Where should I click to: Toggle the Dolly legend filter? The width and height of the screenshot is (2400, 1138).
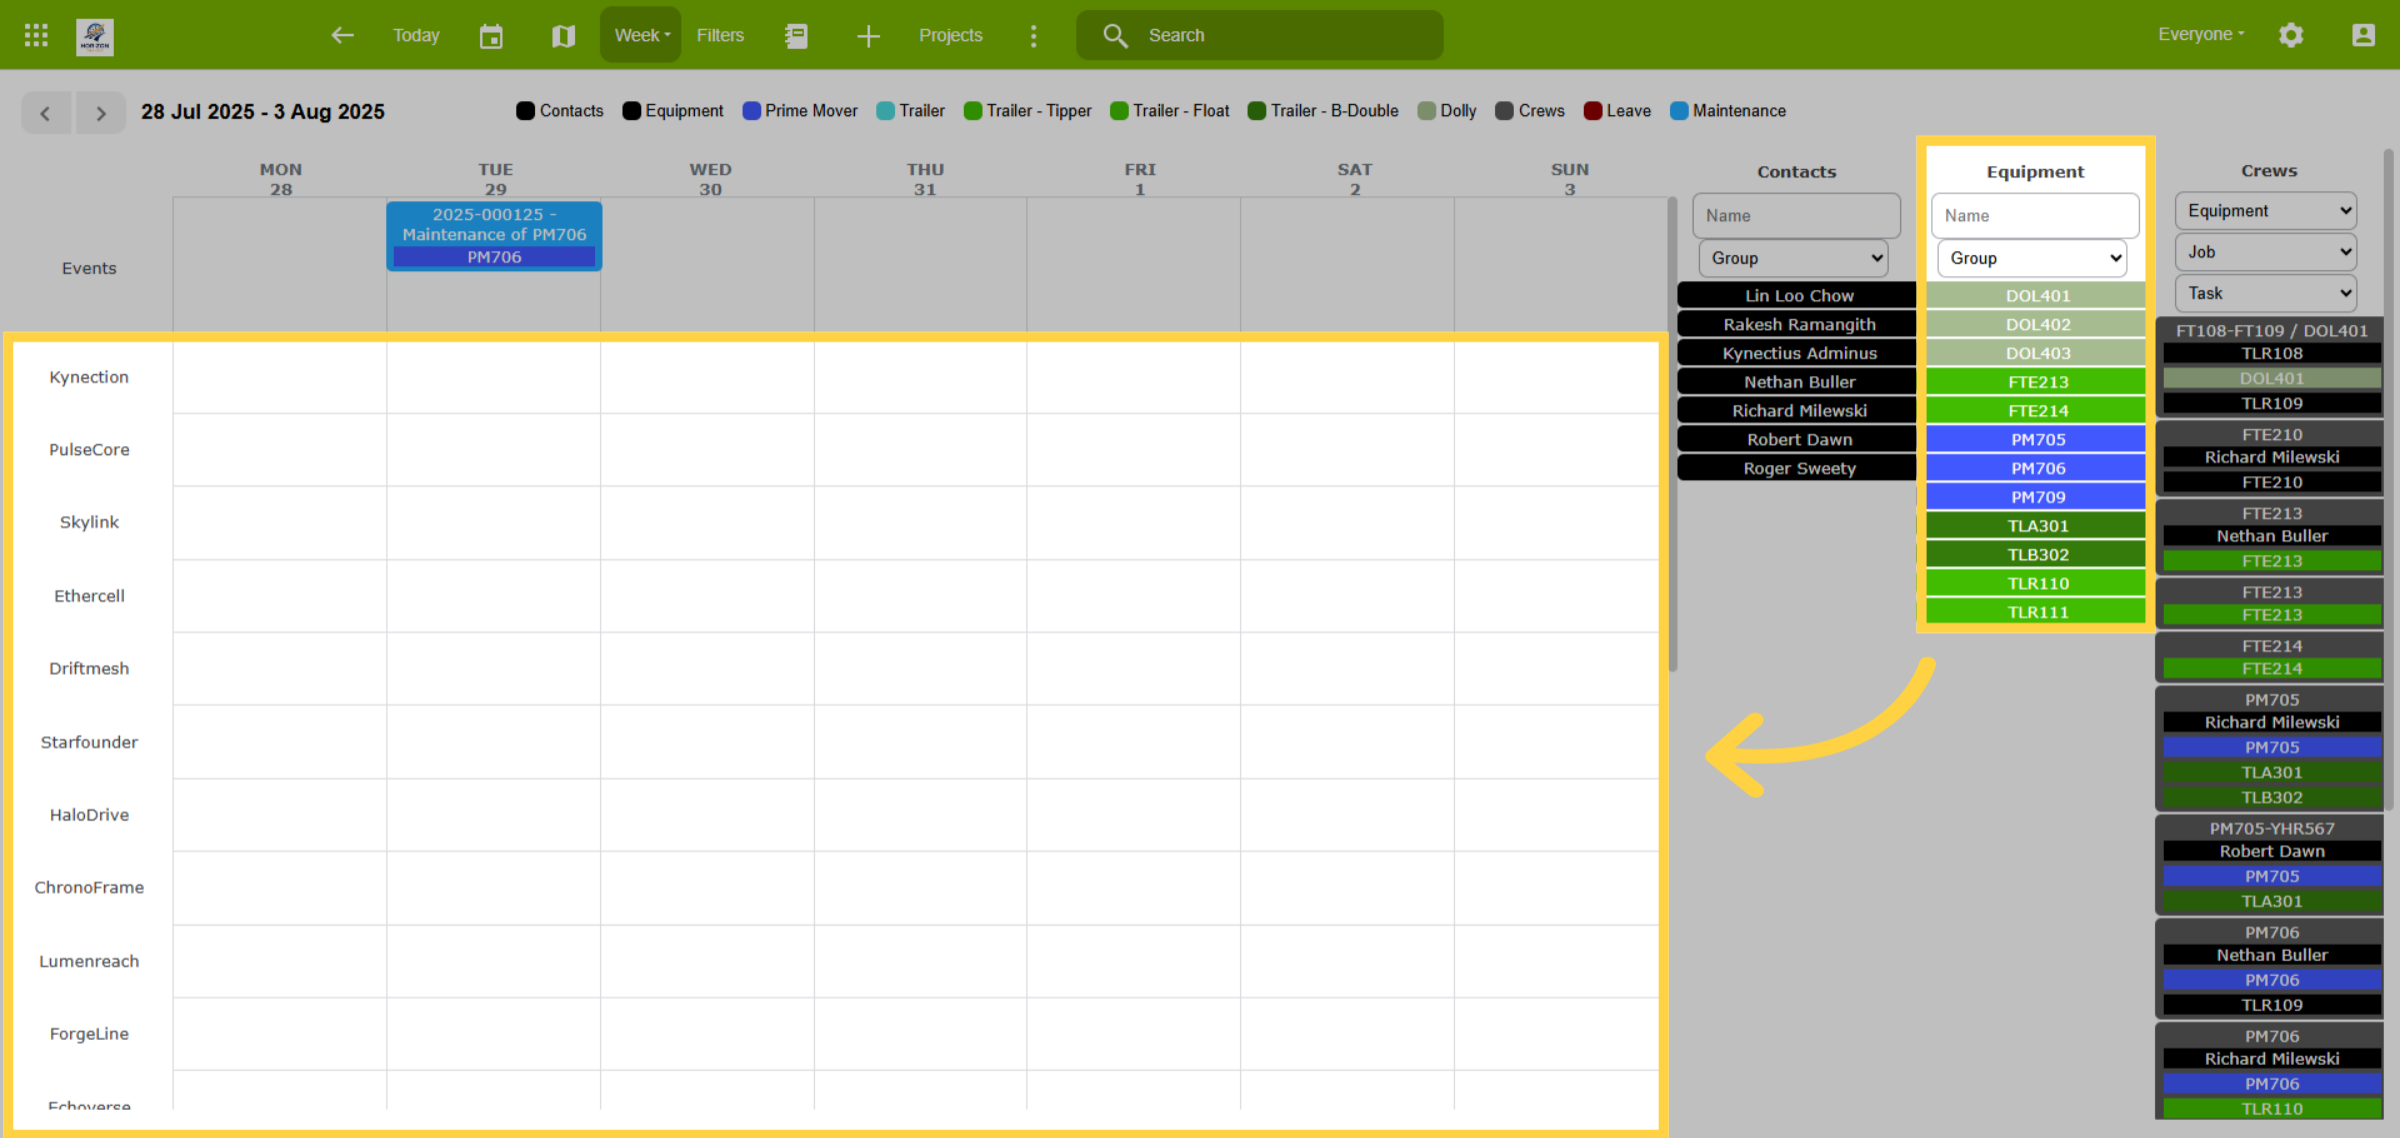point(1447,111)
